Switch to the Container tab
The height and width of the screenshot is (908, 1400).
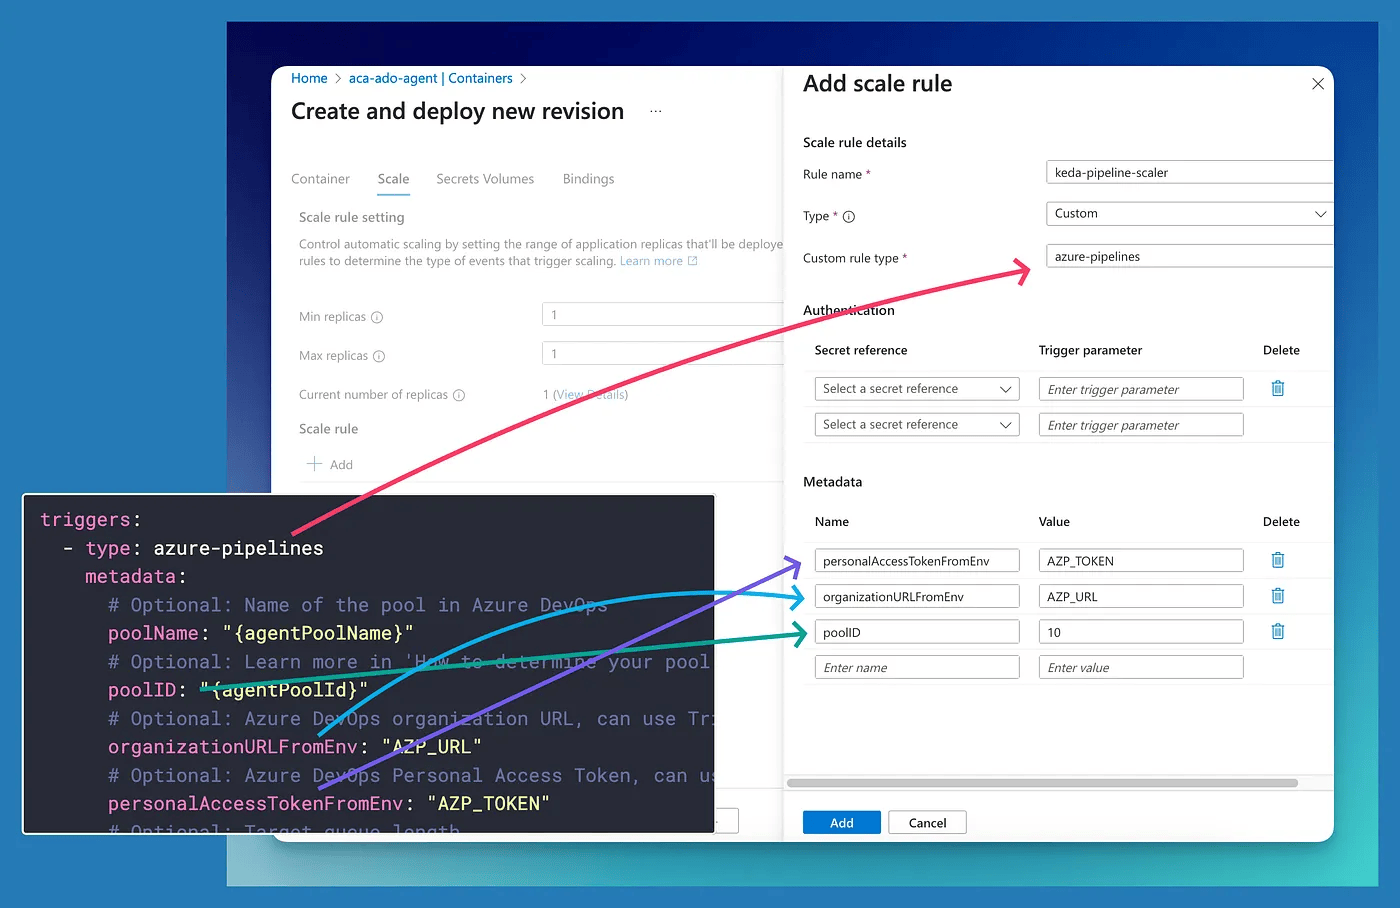pyautogui.click(x=320, y=179)
